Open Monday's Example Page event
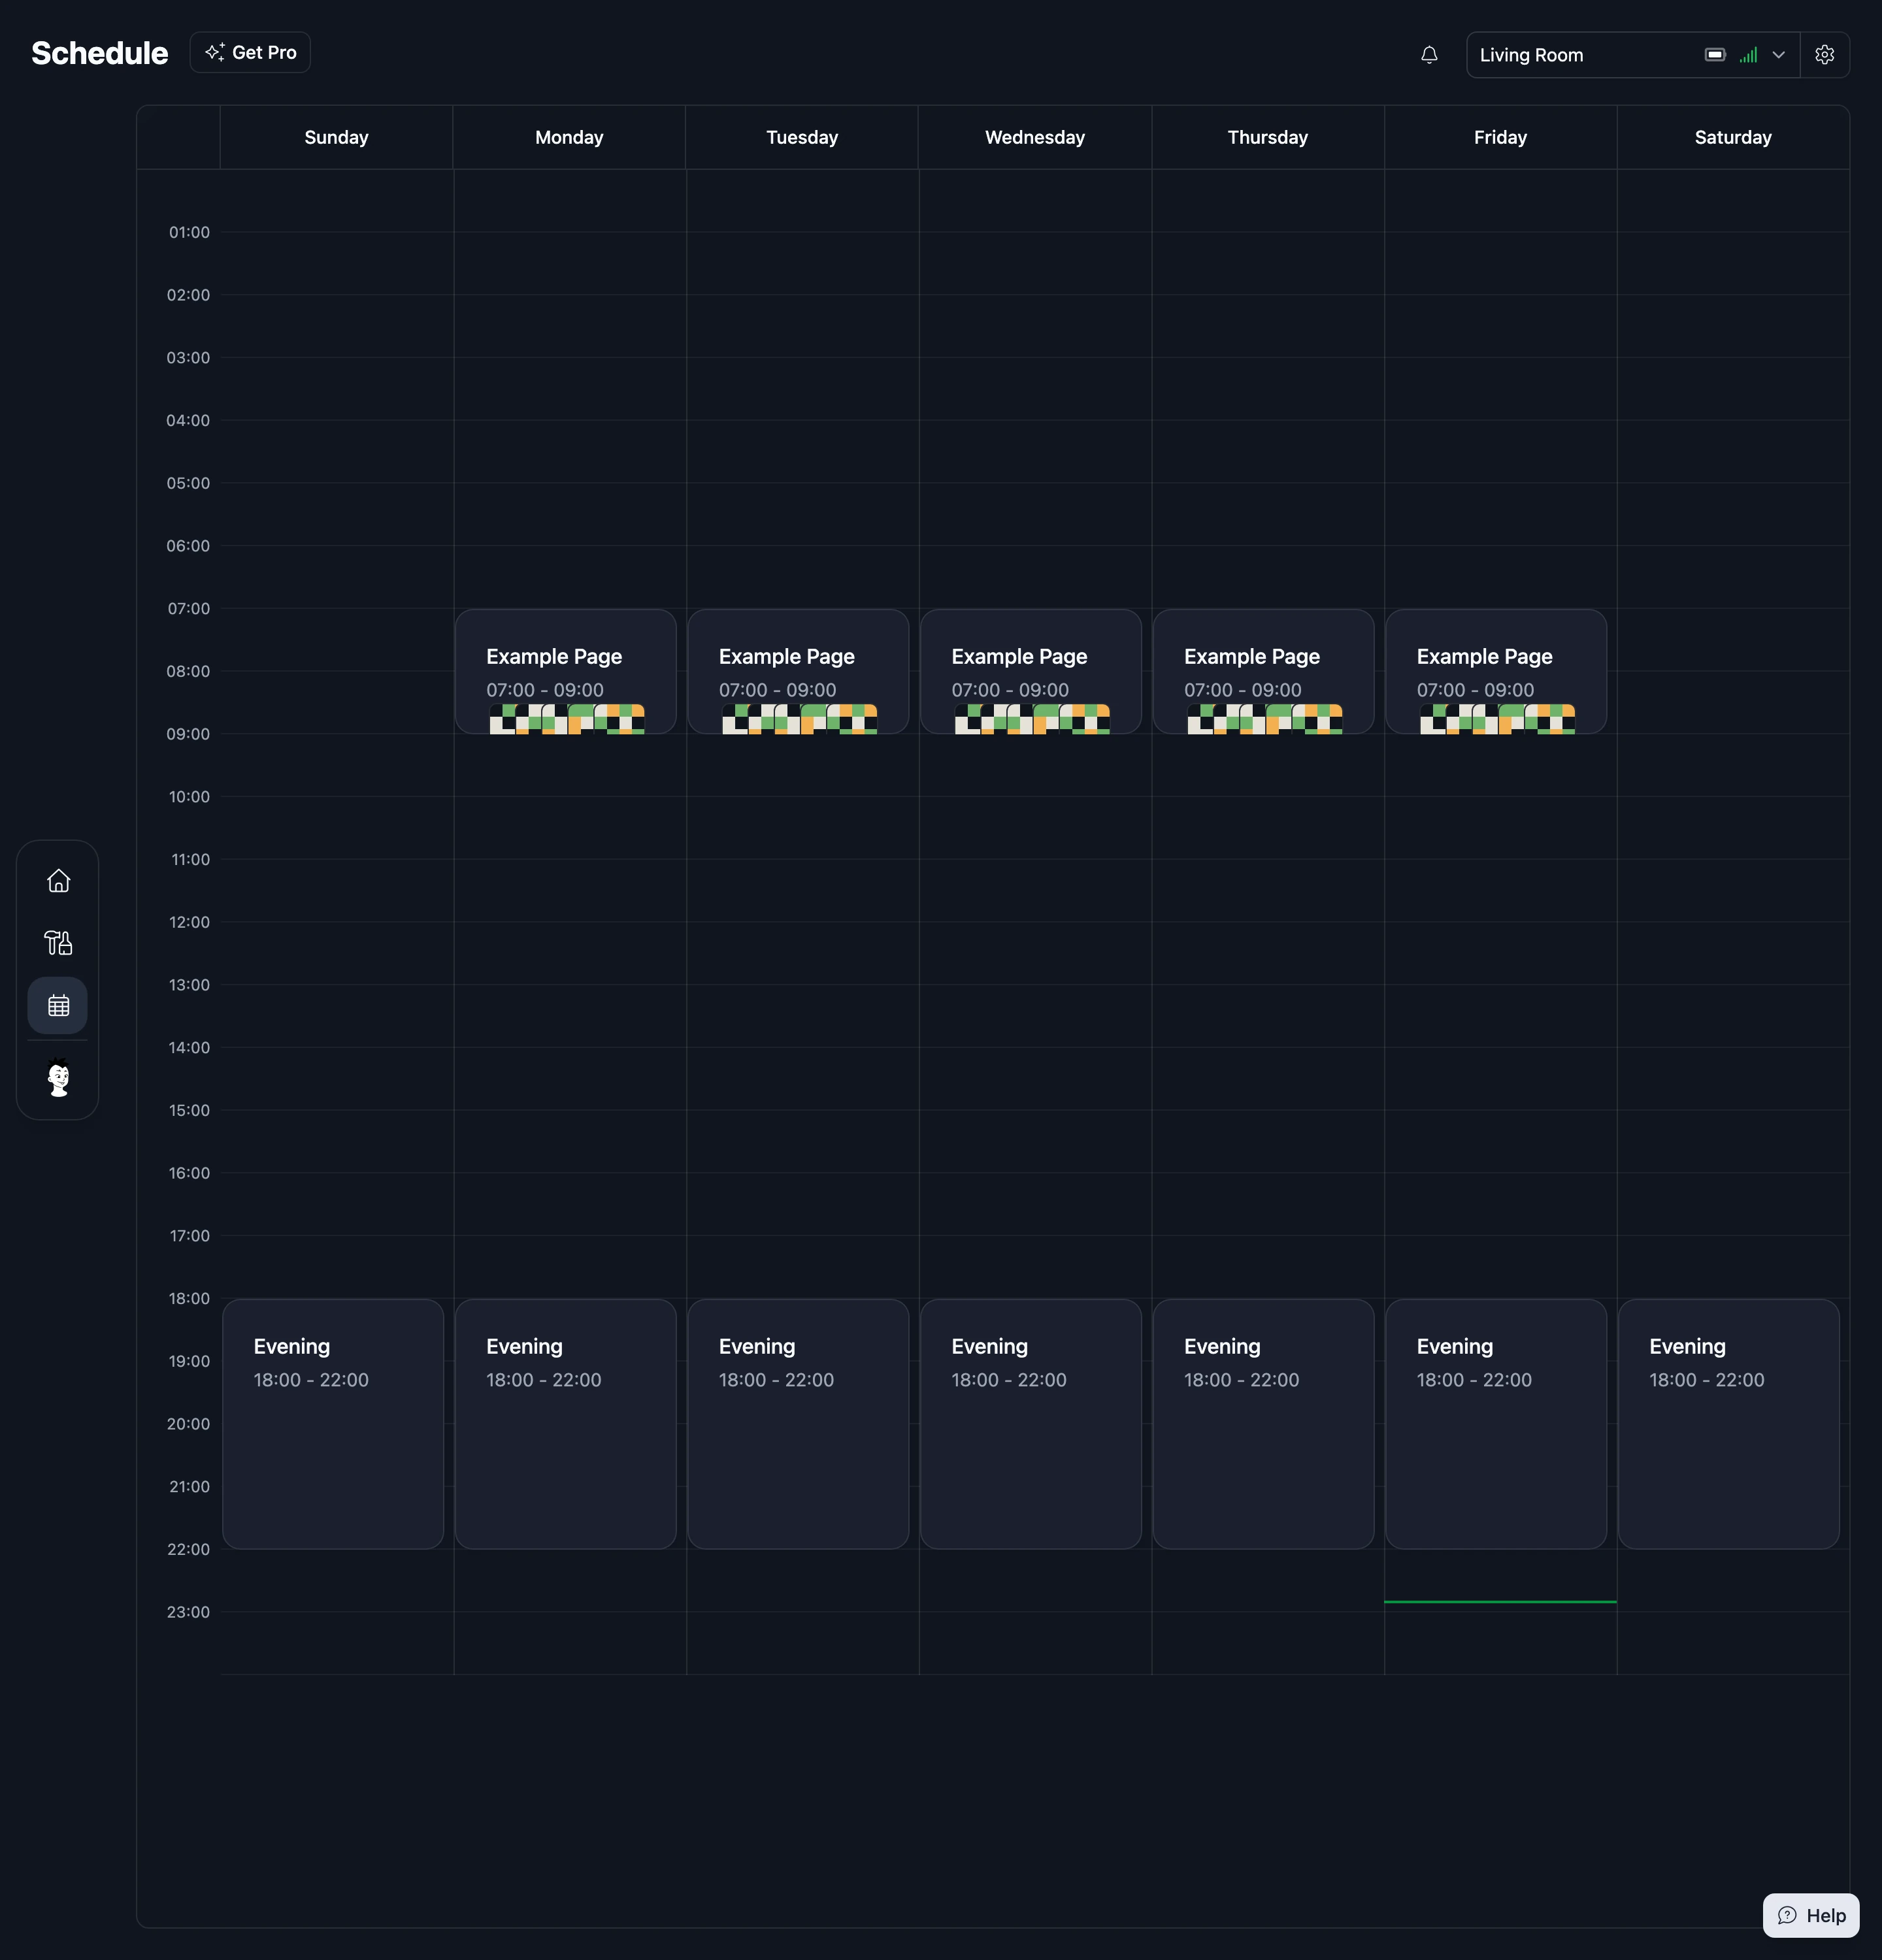The width and height of the screenshot is (1882, 1960). [x=566, y=671]
